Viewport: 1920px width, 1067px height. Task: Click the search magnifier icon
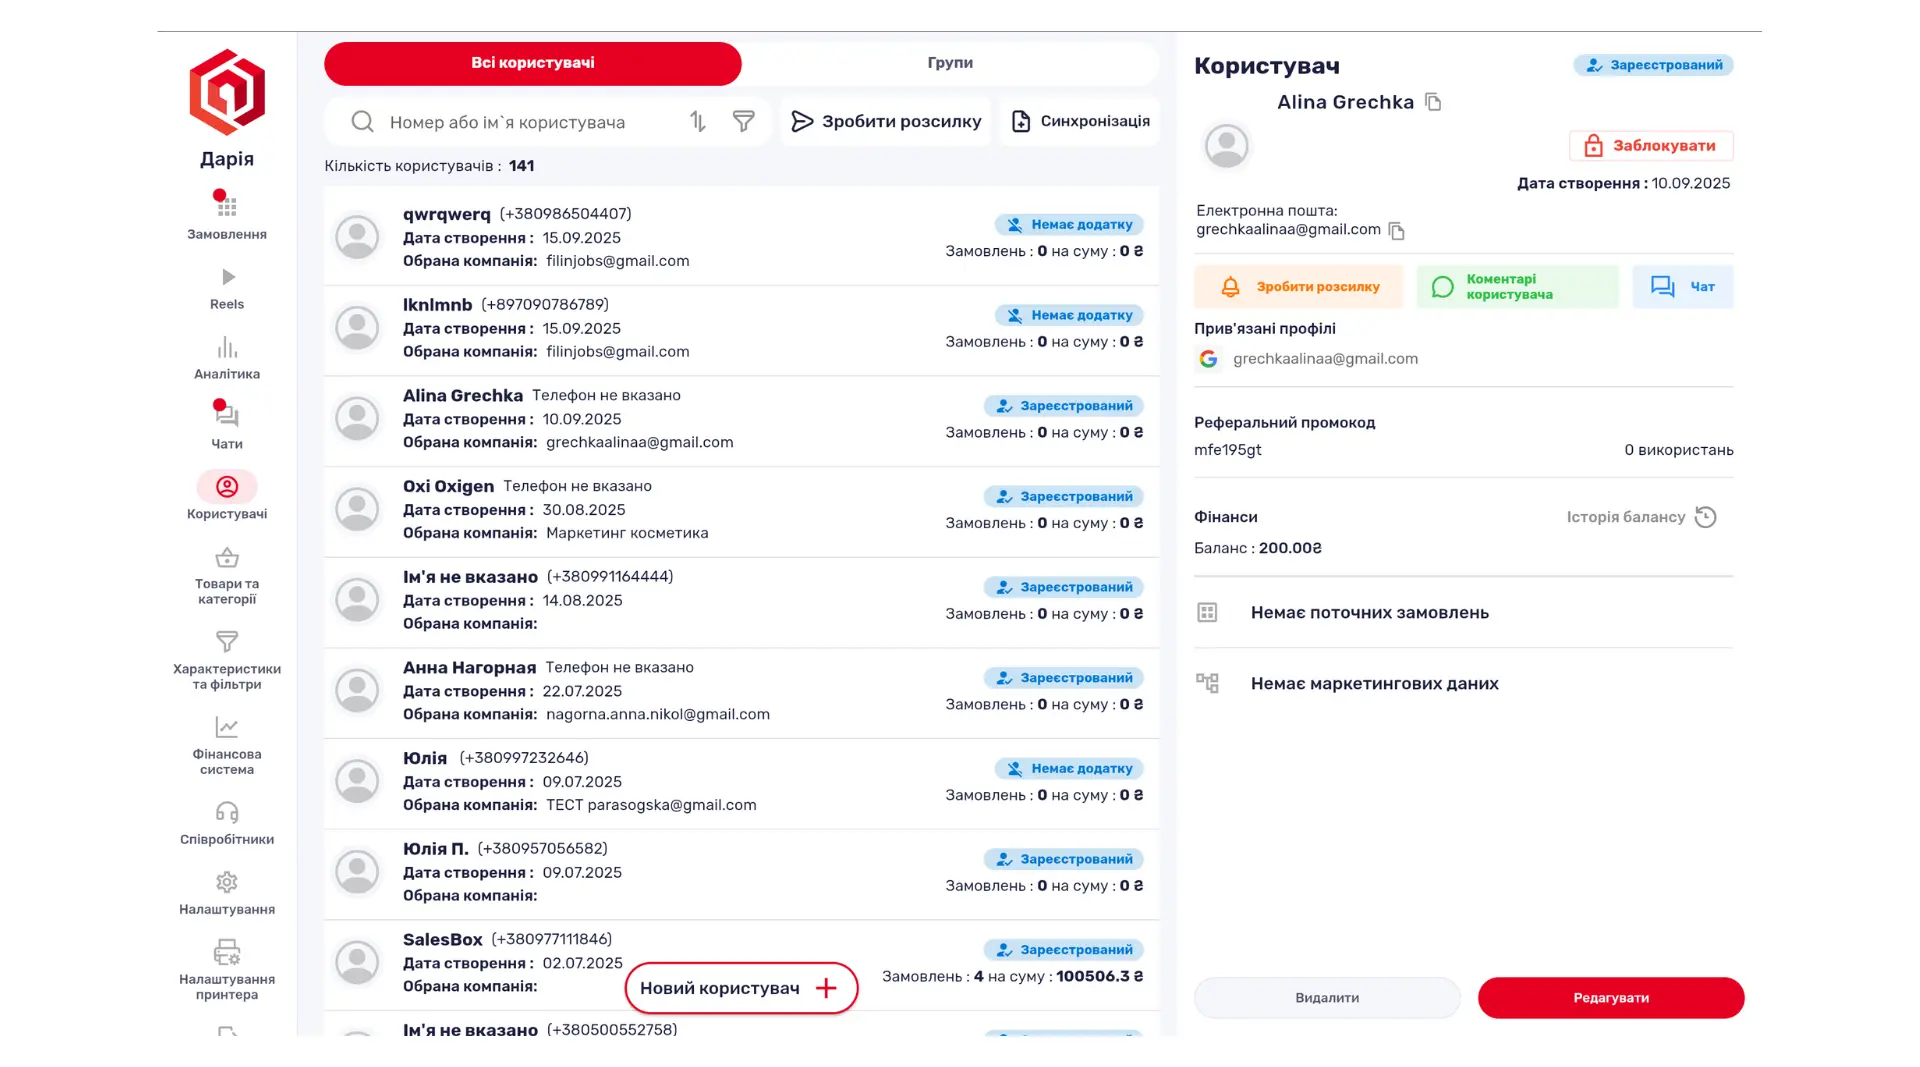[362, 122]
